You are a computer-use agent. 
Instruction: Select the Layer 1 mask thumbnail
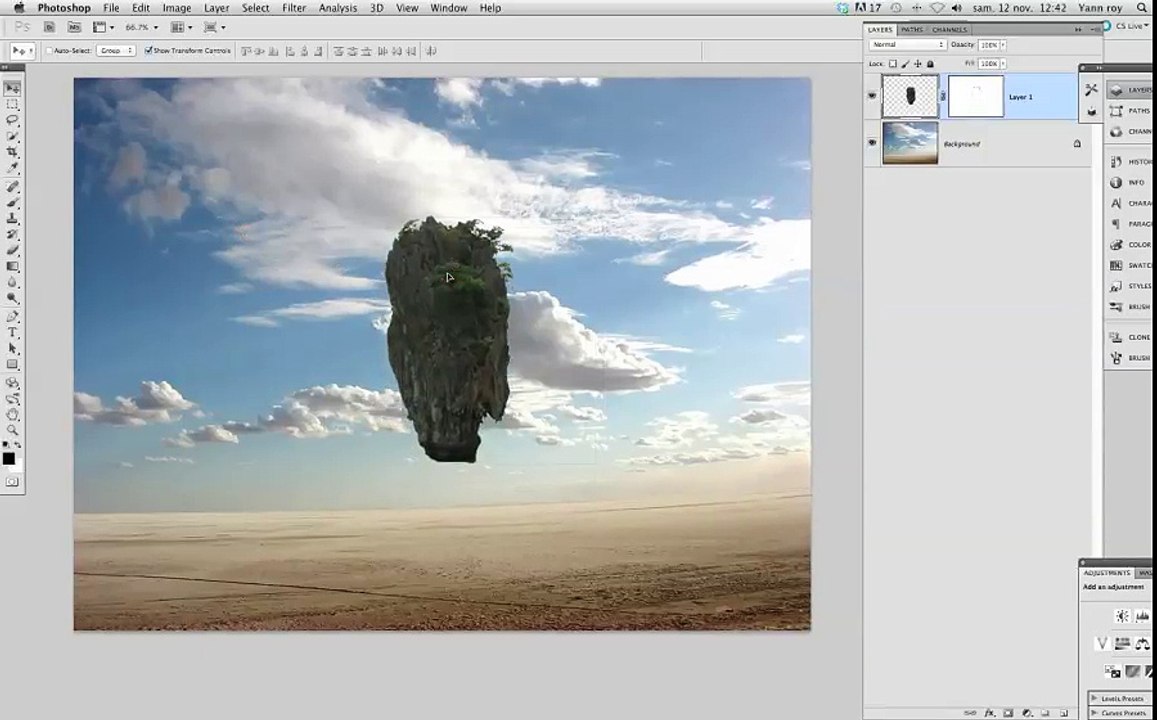975,96
